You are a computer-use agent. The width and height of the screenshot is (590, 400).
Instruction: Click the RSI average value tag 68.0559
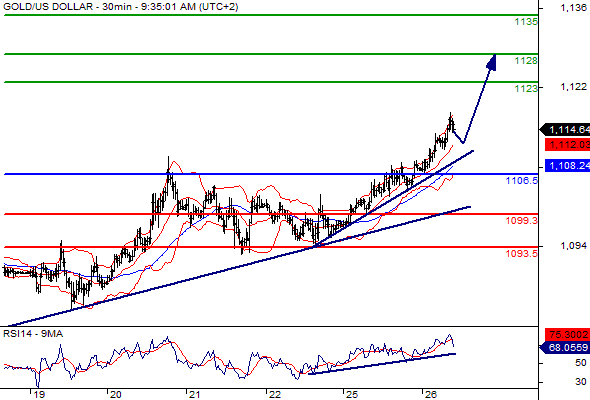tap(565, 347)
